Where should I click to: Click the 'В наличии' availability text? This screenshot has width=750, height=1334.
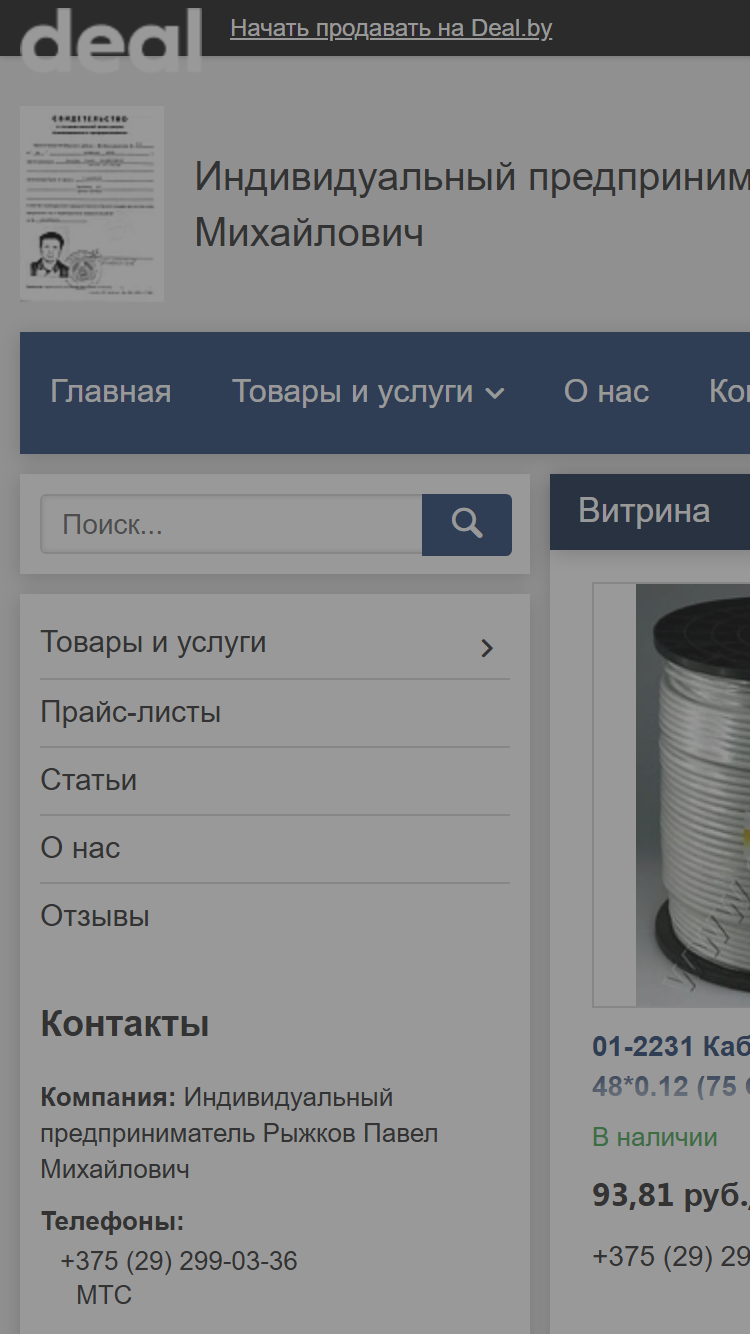tap(655, 1137)
